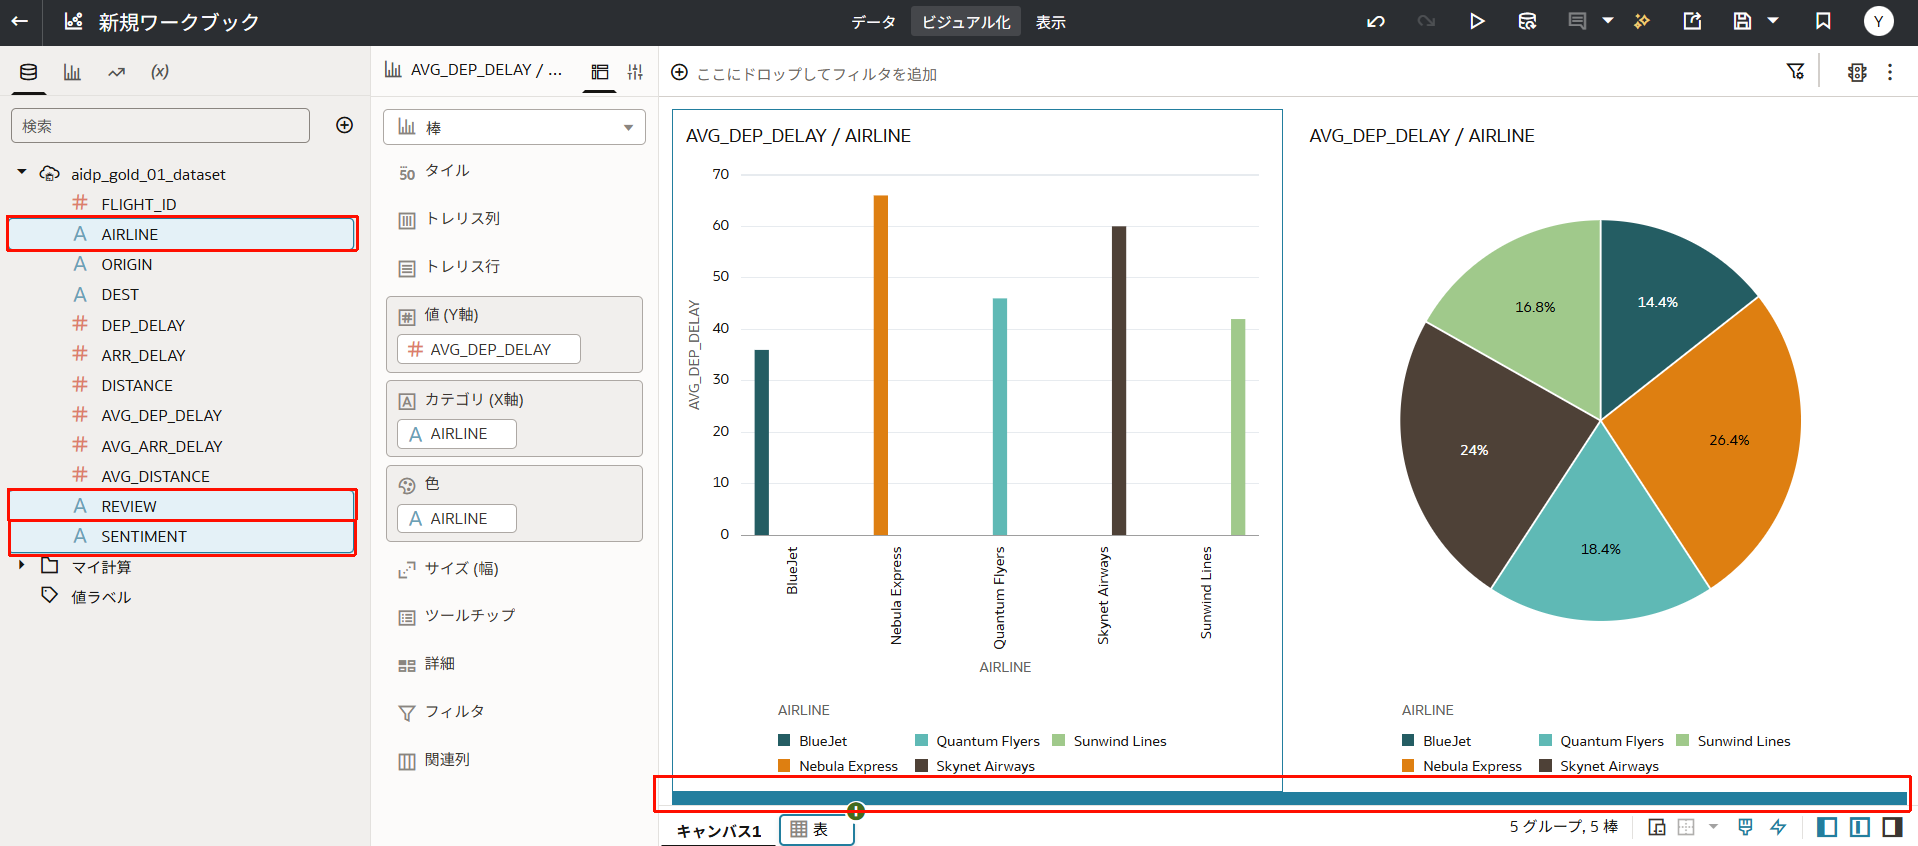Click the save floppy disk icon

(1742, 21)
